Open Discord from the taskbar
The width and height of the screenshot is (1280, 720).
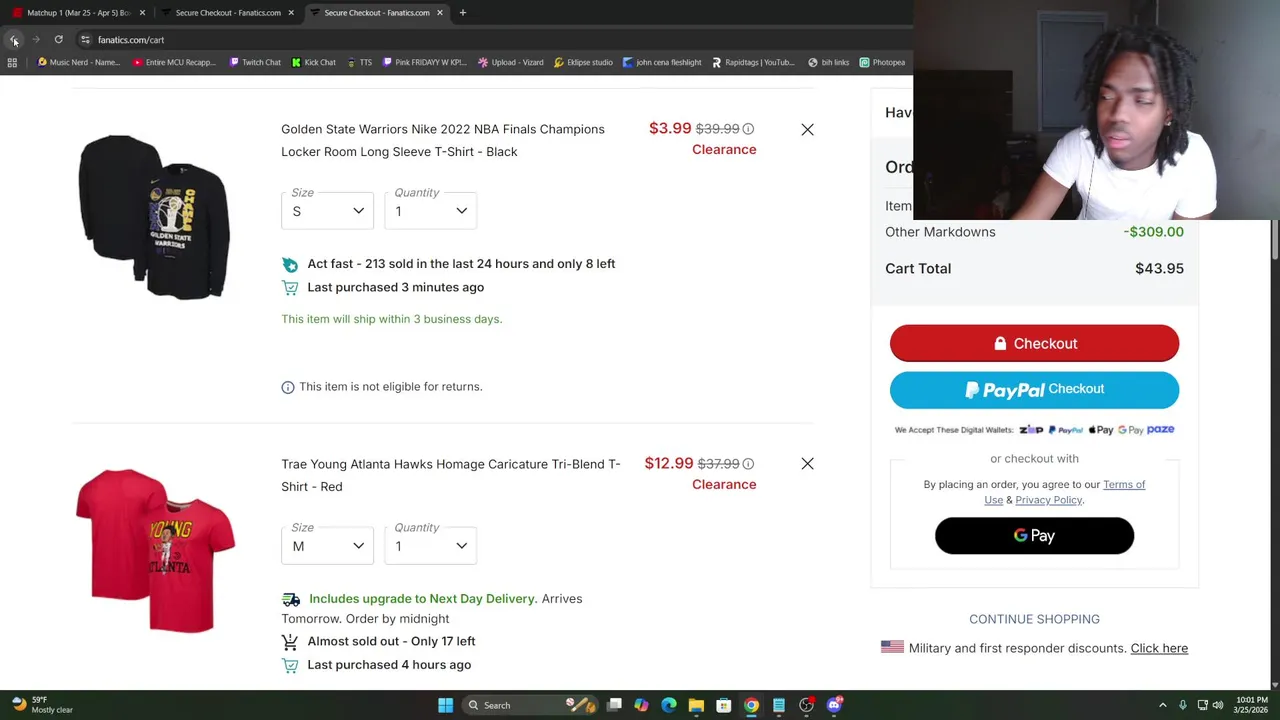pyautogui.click(x=834, y=705)
